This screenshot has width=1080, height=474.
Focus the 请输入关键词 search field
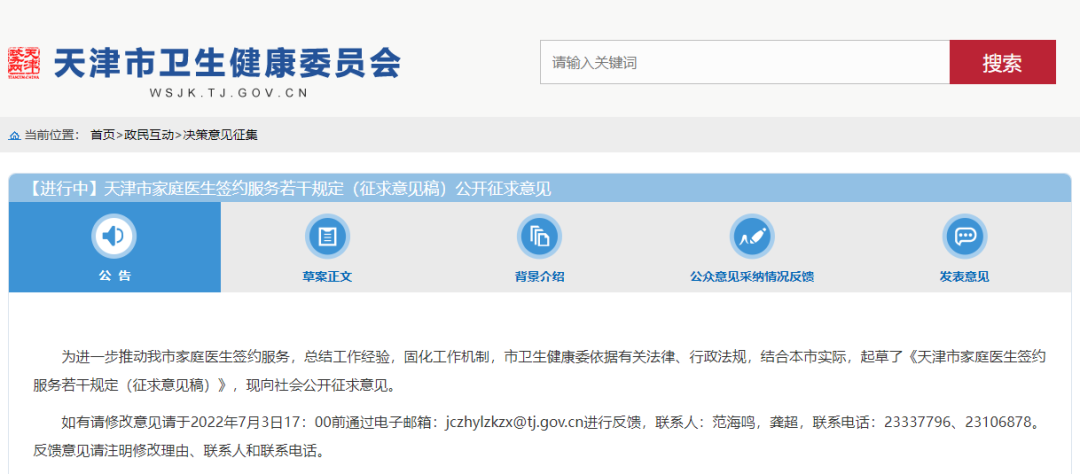pyautogui.click(x=745, y=63)
